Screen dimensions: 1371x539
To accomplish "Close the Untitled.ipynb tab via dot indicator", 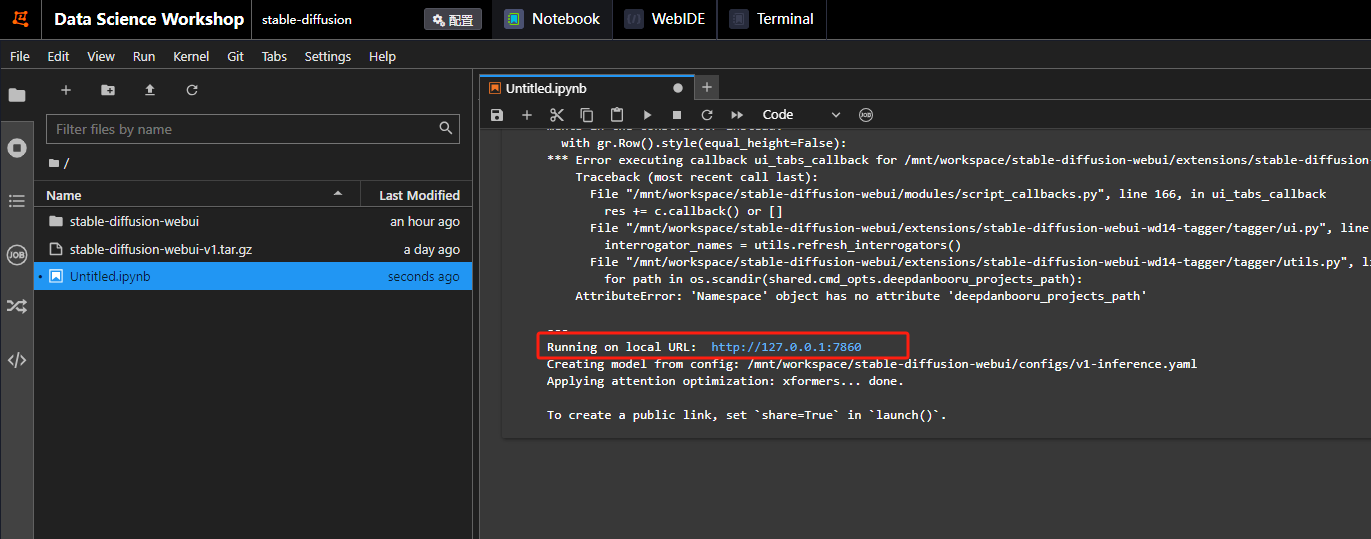I will coord(678,88).
